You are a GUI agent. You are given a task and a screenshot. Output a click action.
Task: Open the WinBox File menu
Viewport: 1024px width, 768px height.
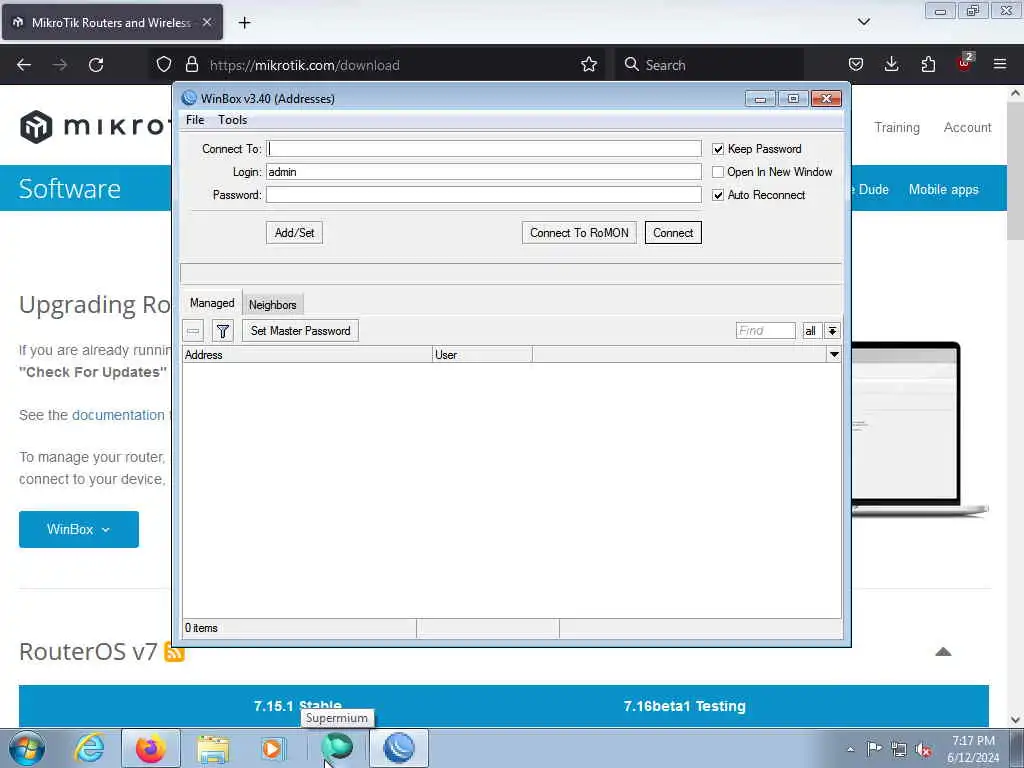(x=195, y=120)
